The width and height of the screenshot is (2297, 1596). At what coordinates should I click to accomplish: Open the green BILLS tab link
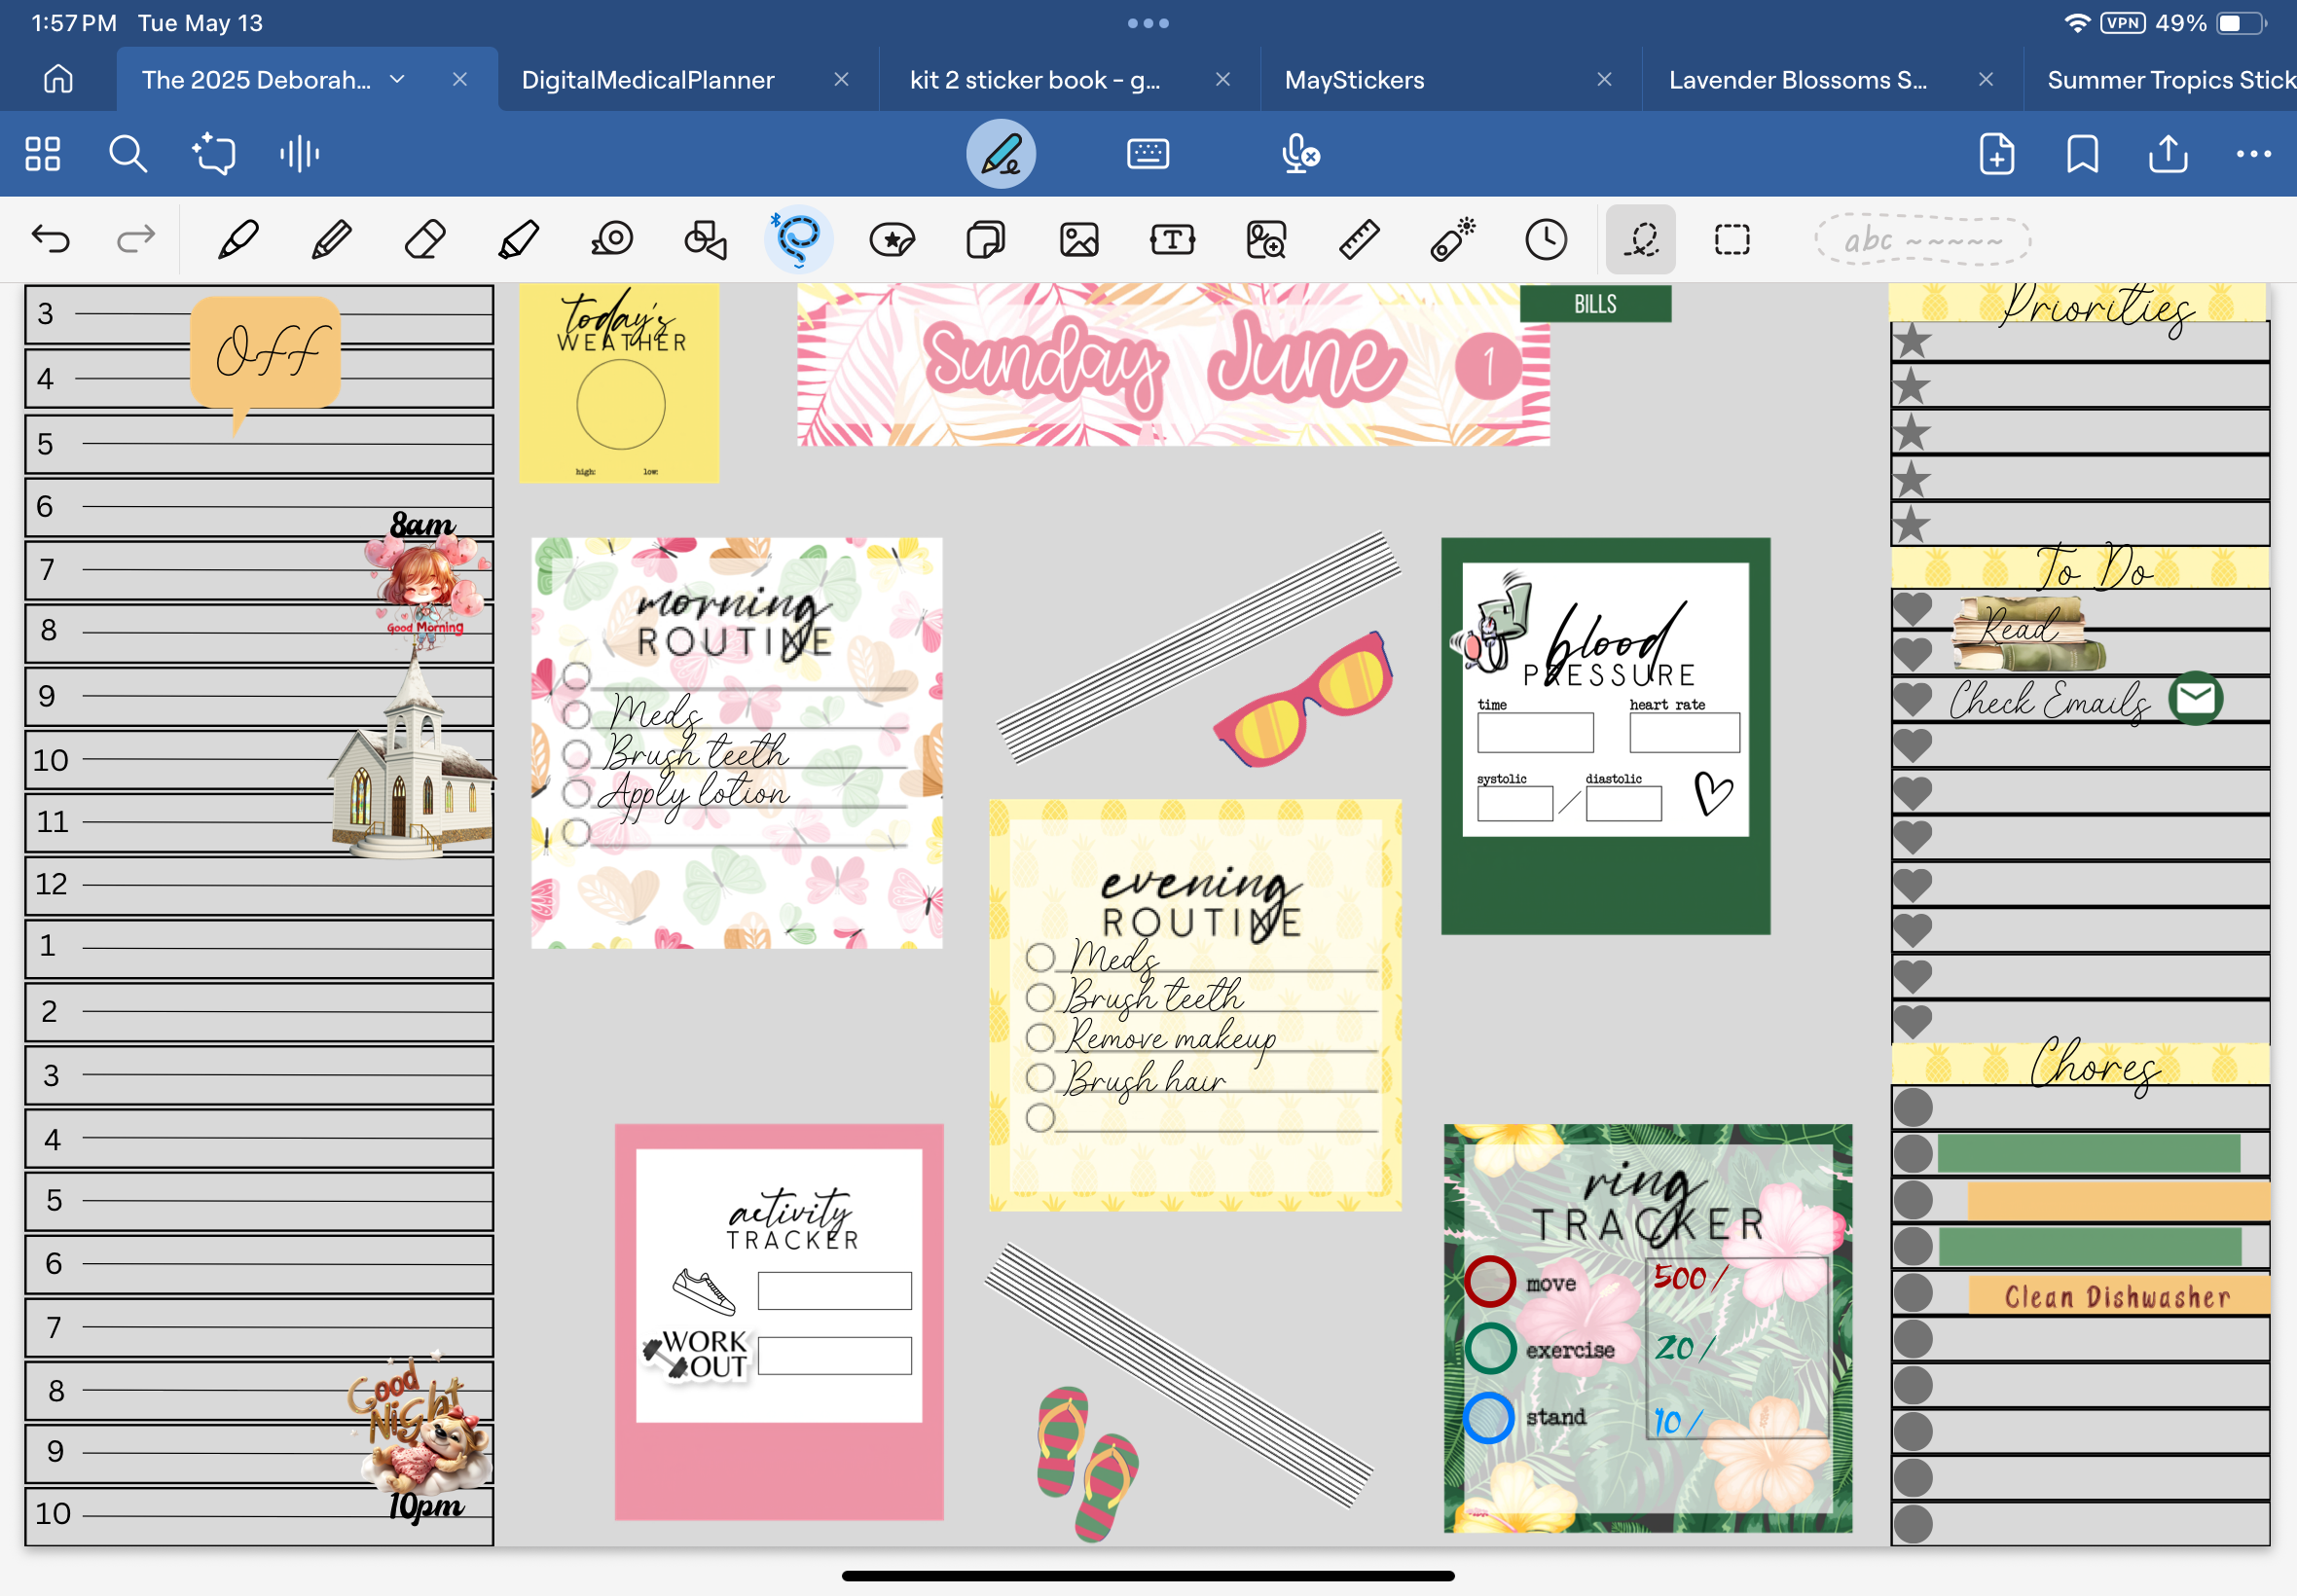pyautogui.click(x=1595, y=304)
